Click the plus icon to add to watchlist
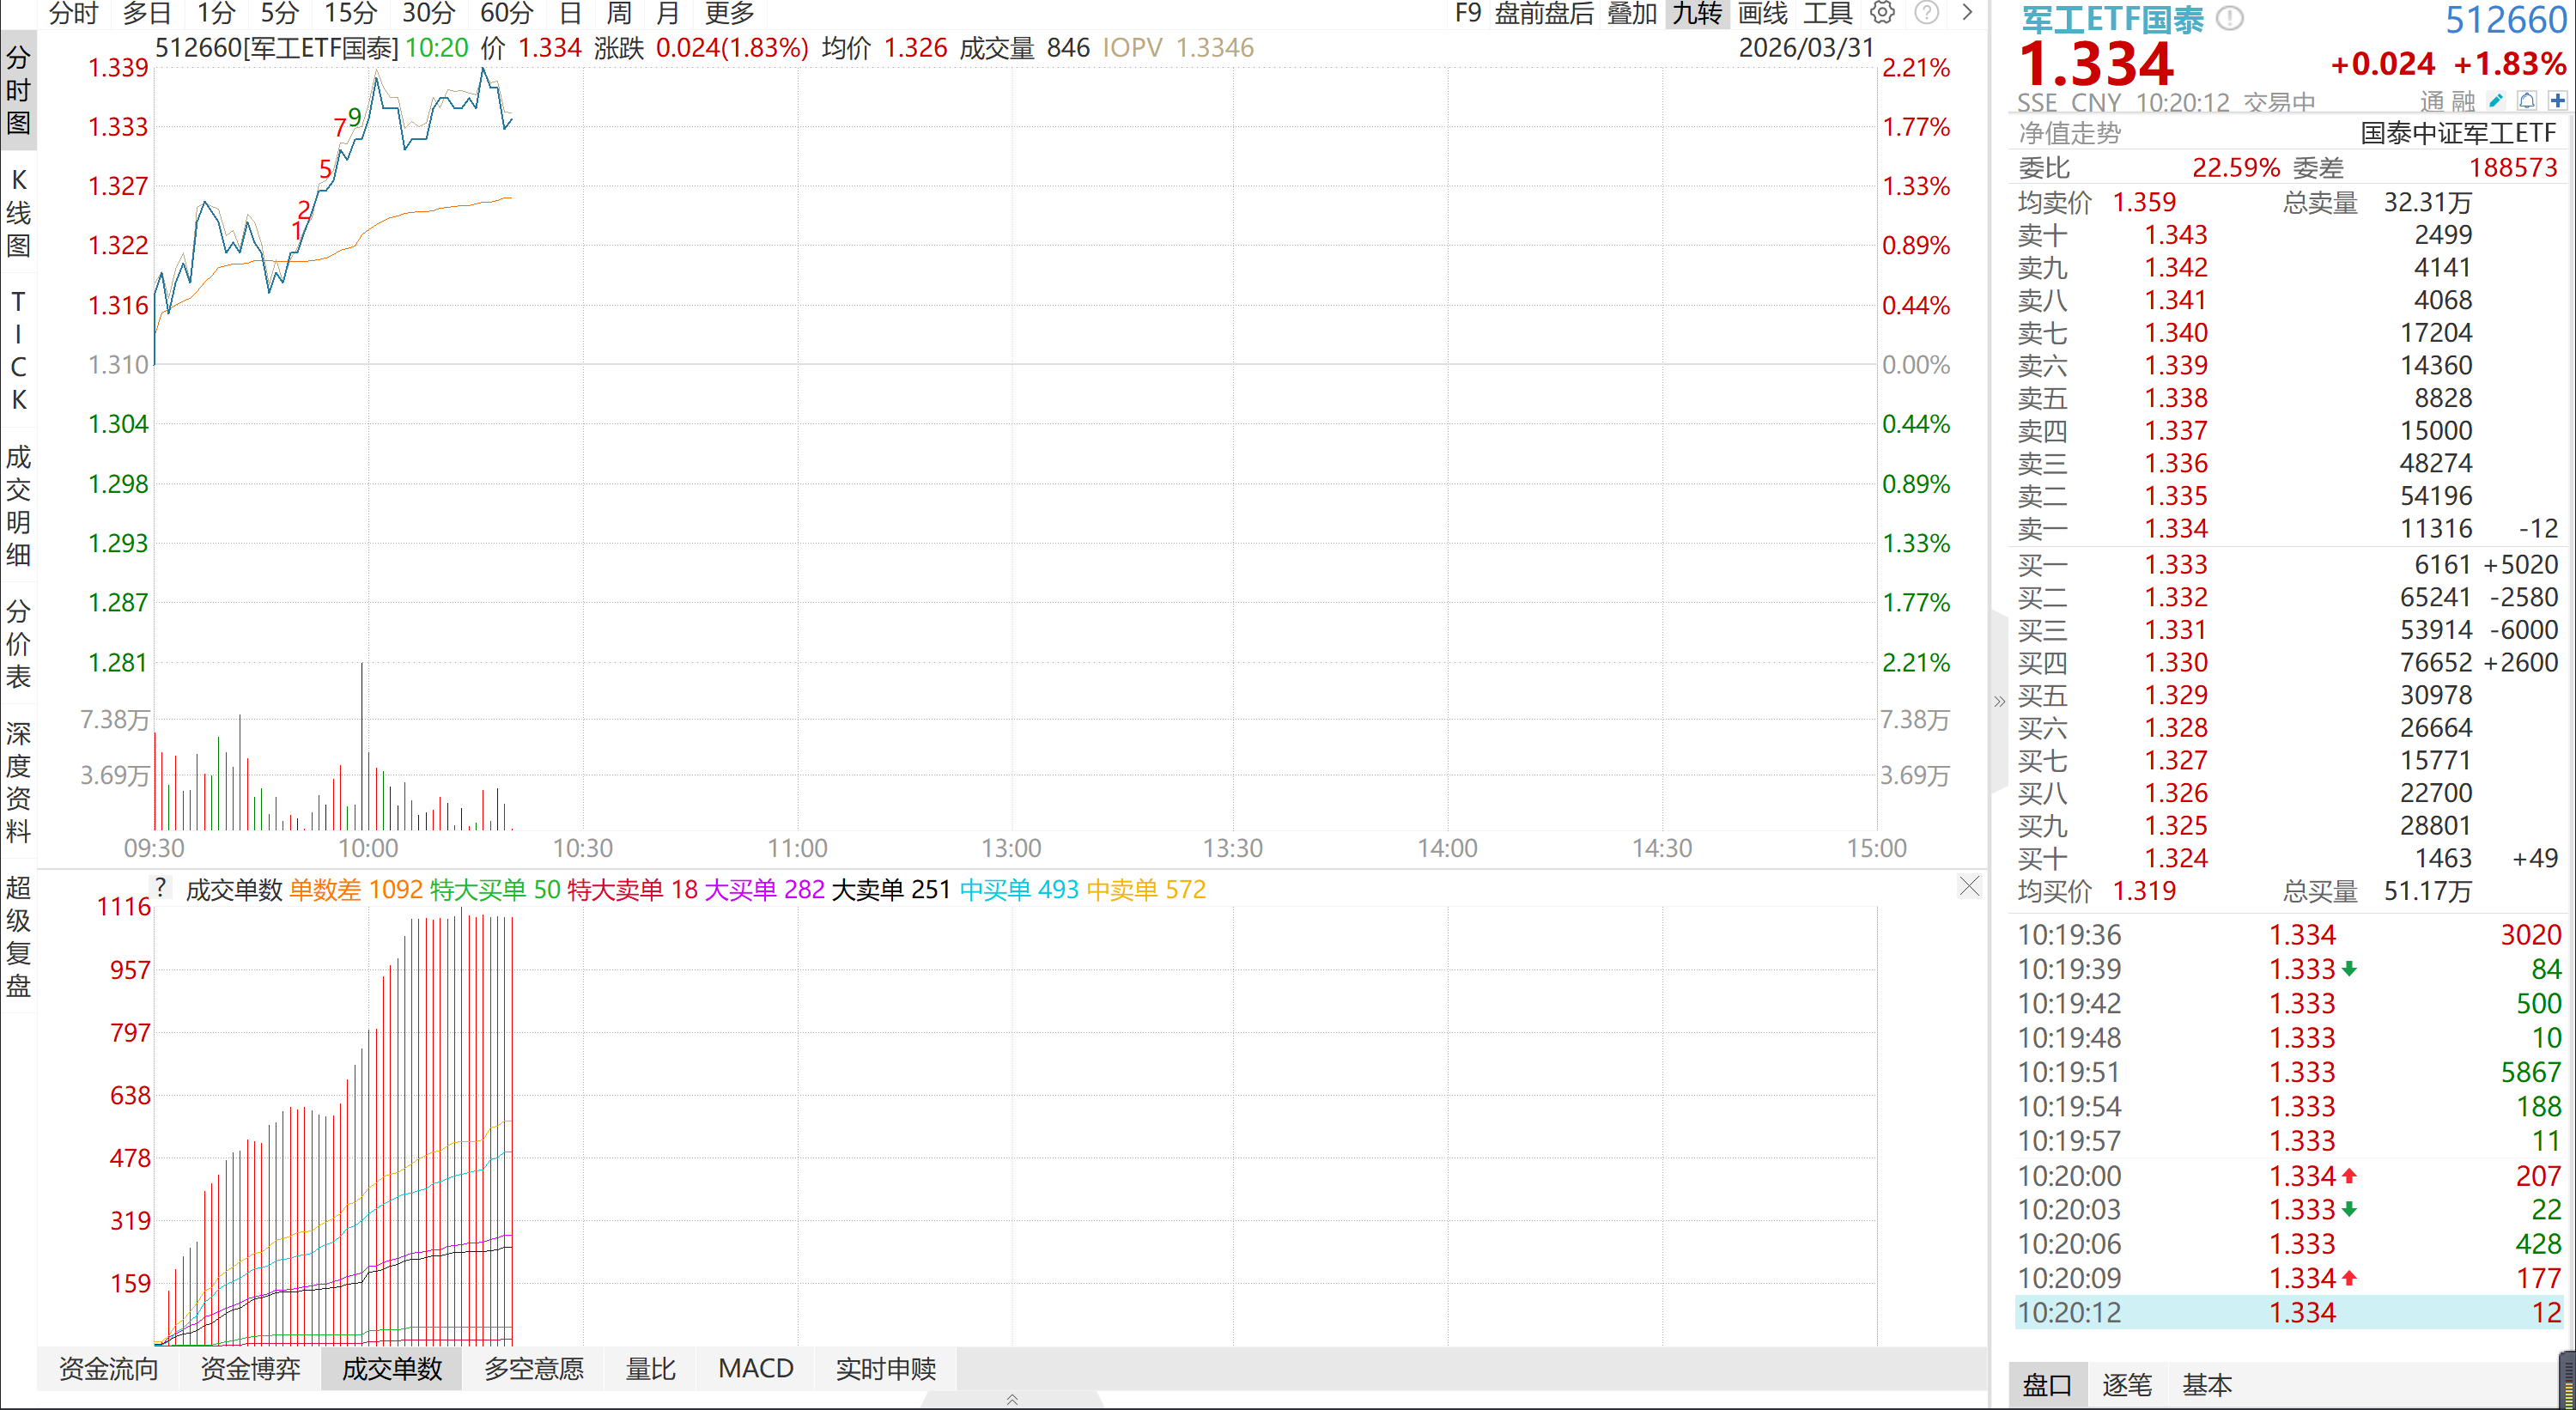The height and width of the screenshot is (1410, 2576). tap(2559, 101)
